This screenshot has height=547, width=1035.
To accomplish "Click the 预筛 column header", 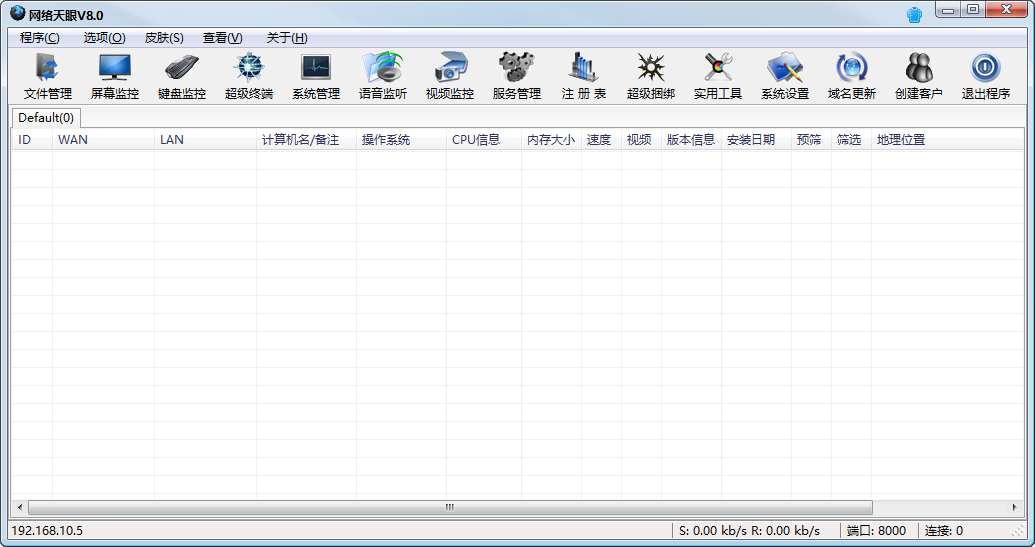I will coord(811,140).
